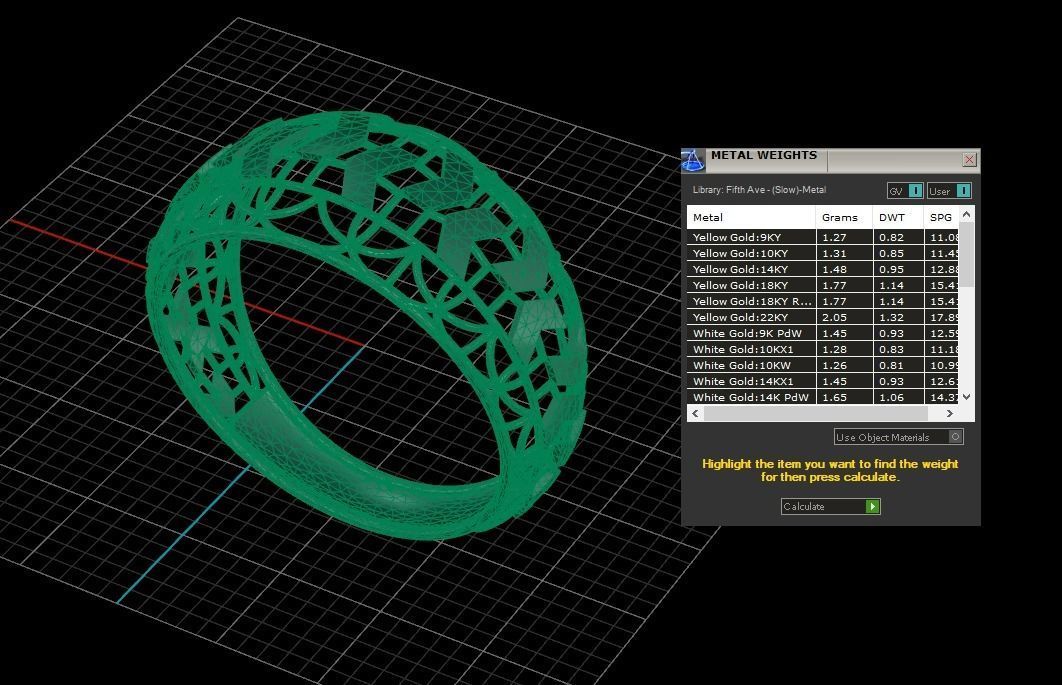Select the Yellow Gold:10KY row
Viewport: 1062px width, 685px height.
(823, 253)
